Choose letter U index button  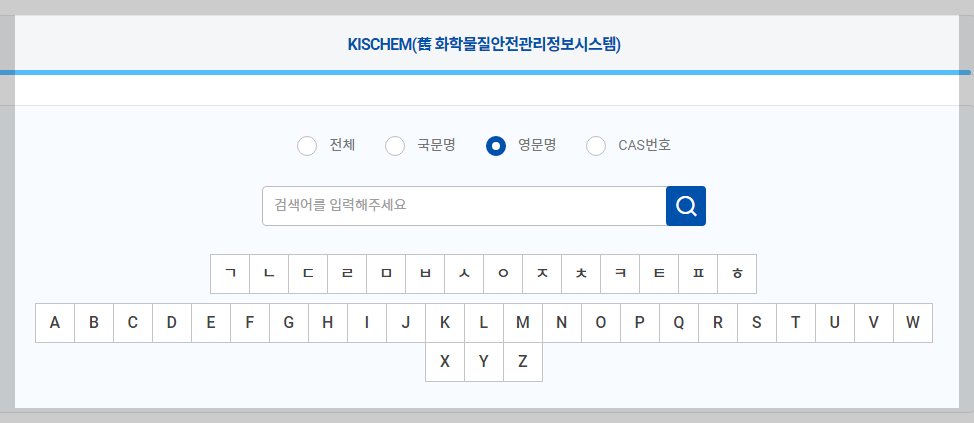click(835, 323)
